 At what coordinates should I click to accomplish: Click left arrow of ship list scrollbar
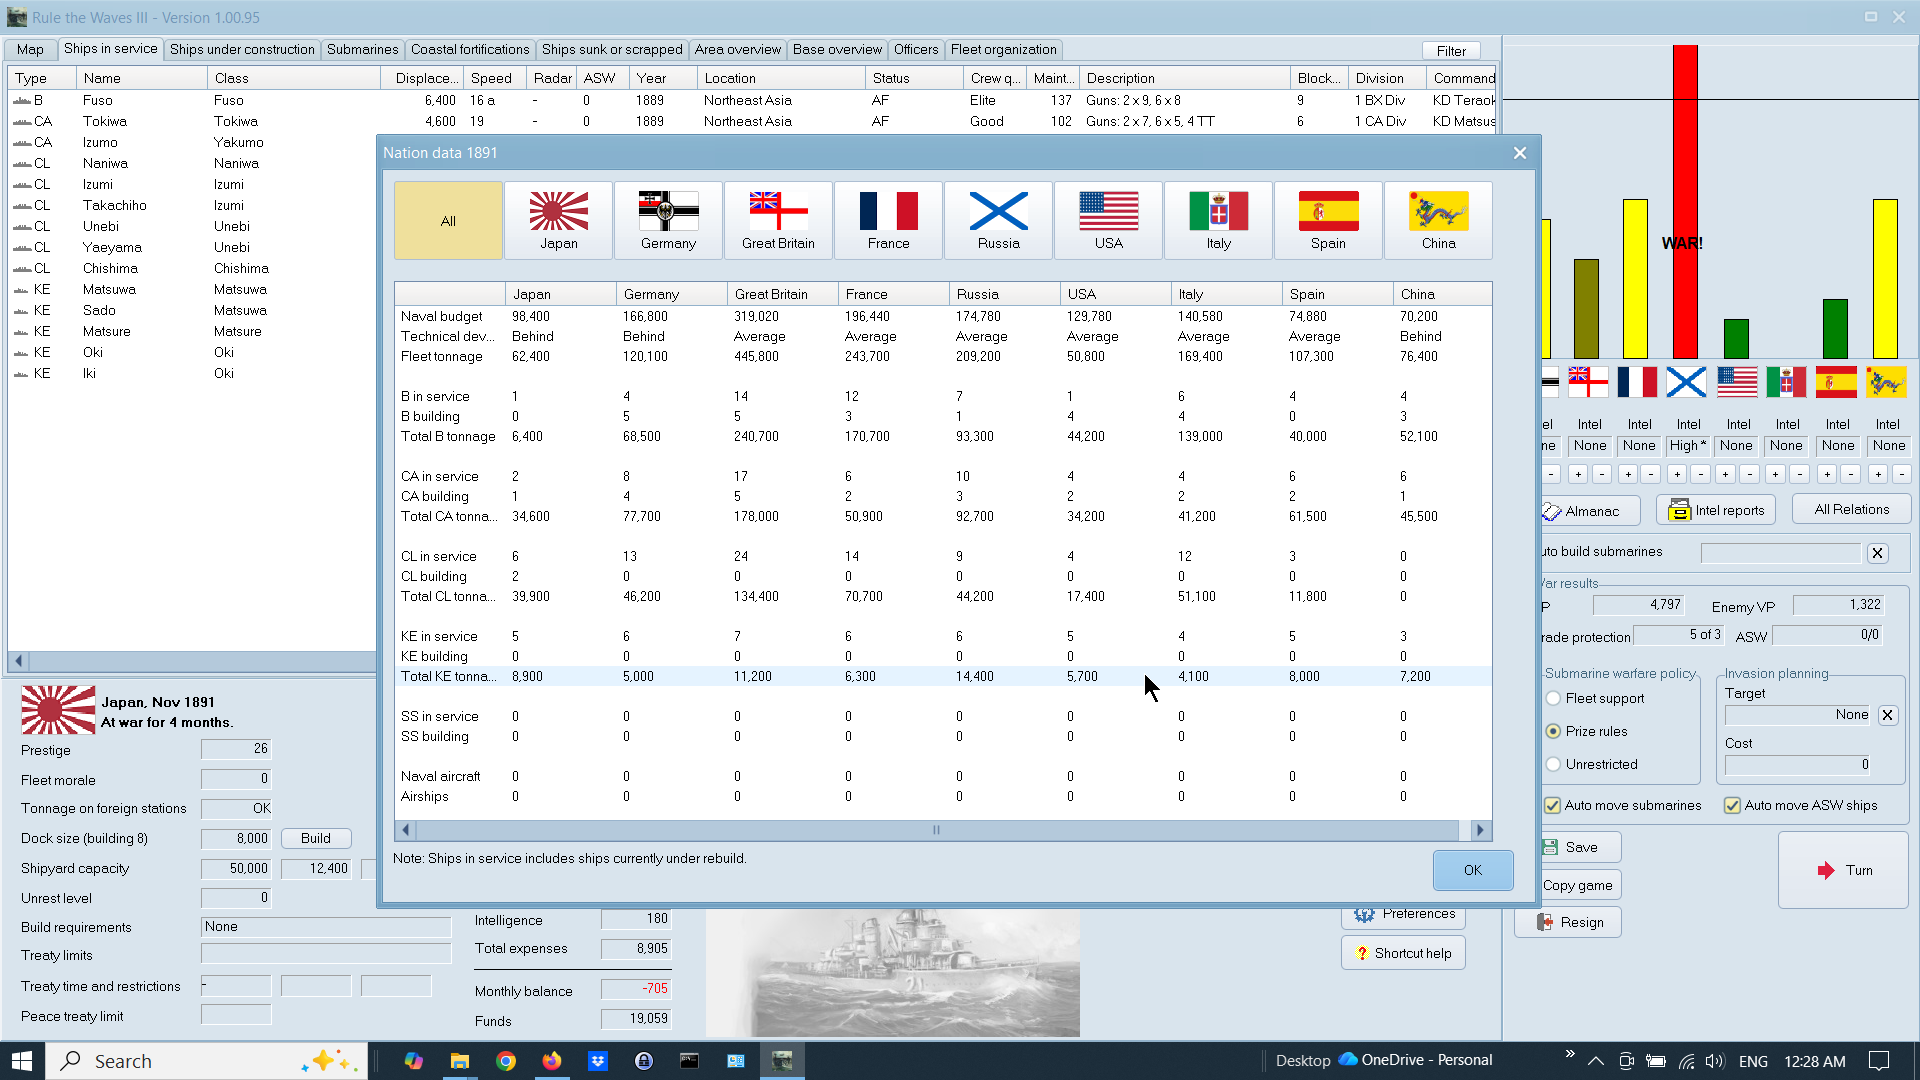click(x=18, y=661)
